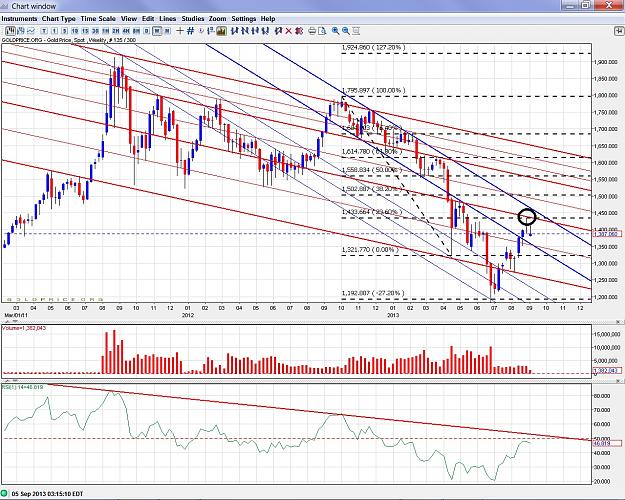Click the brown picture icon in toolbar

coord(222,31)
